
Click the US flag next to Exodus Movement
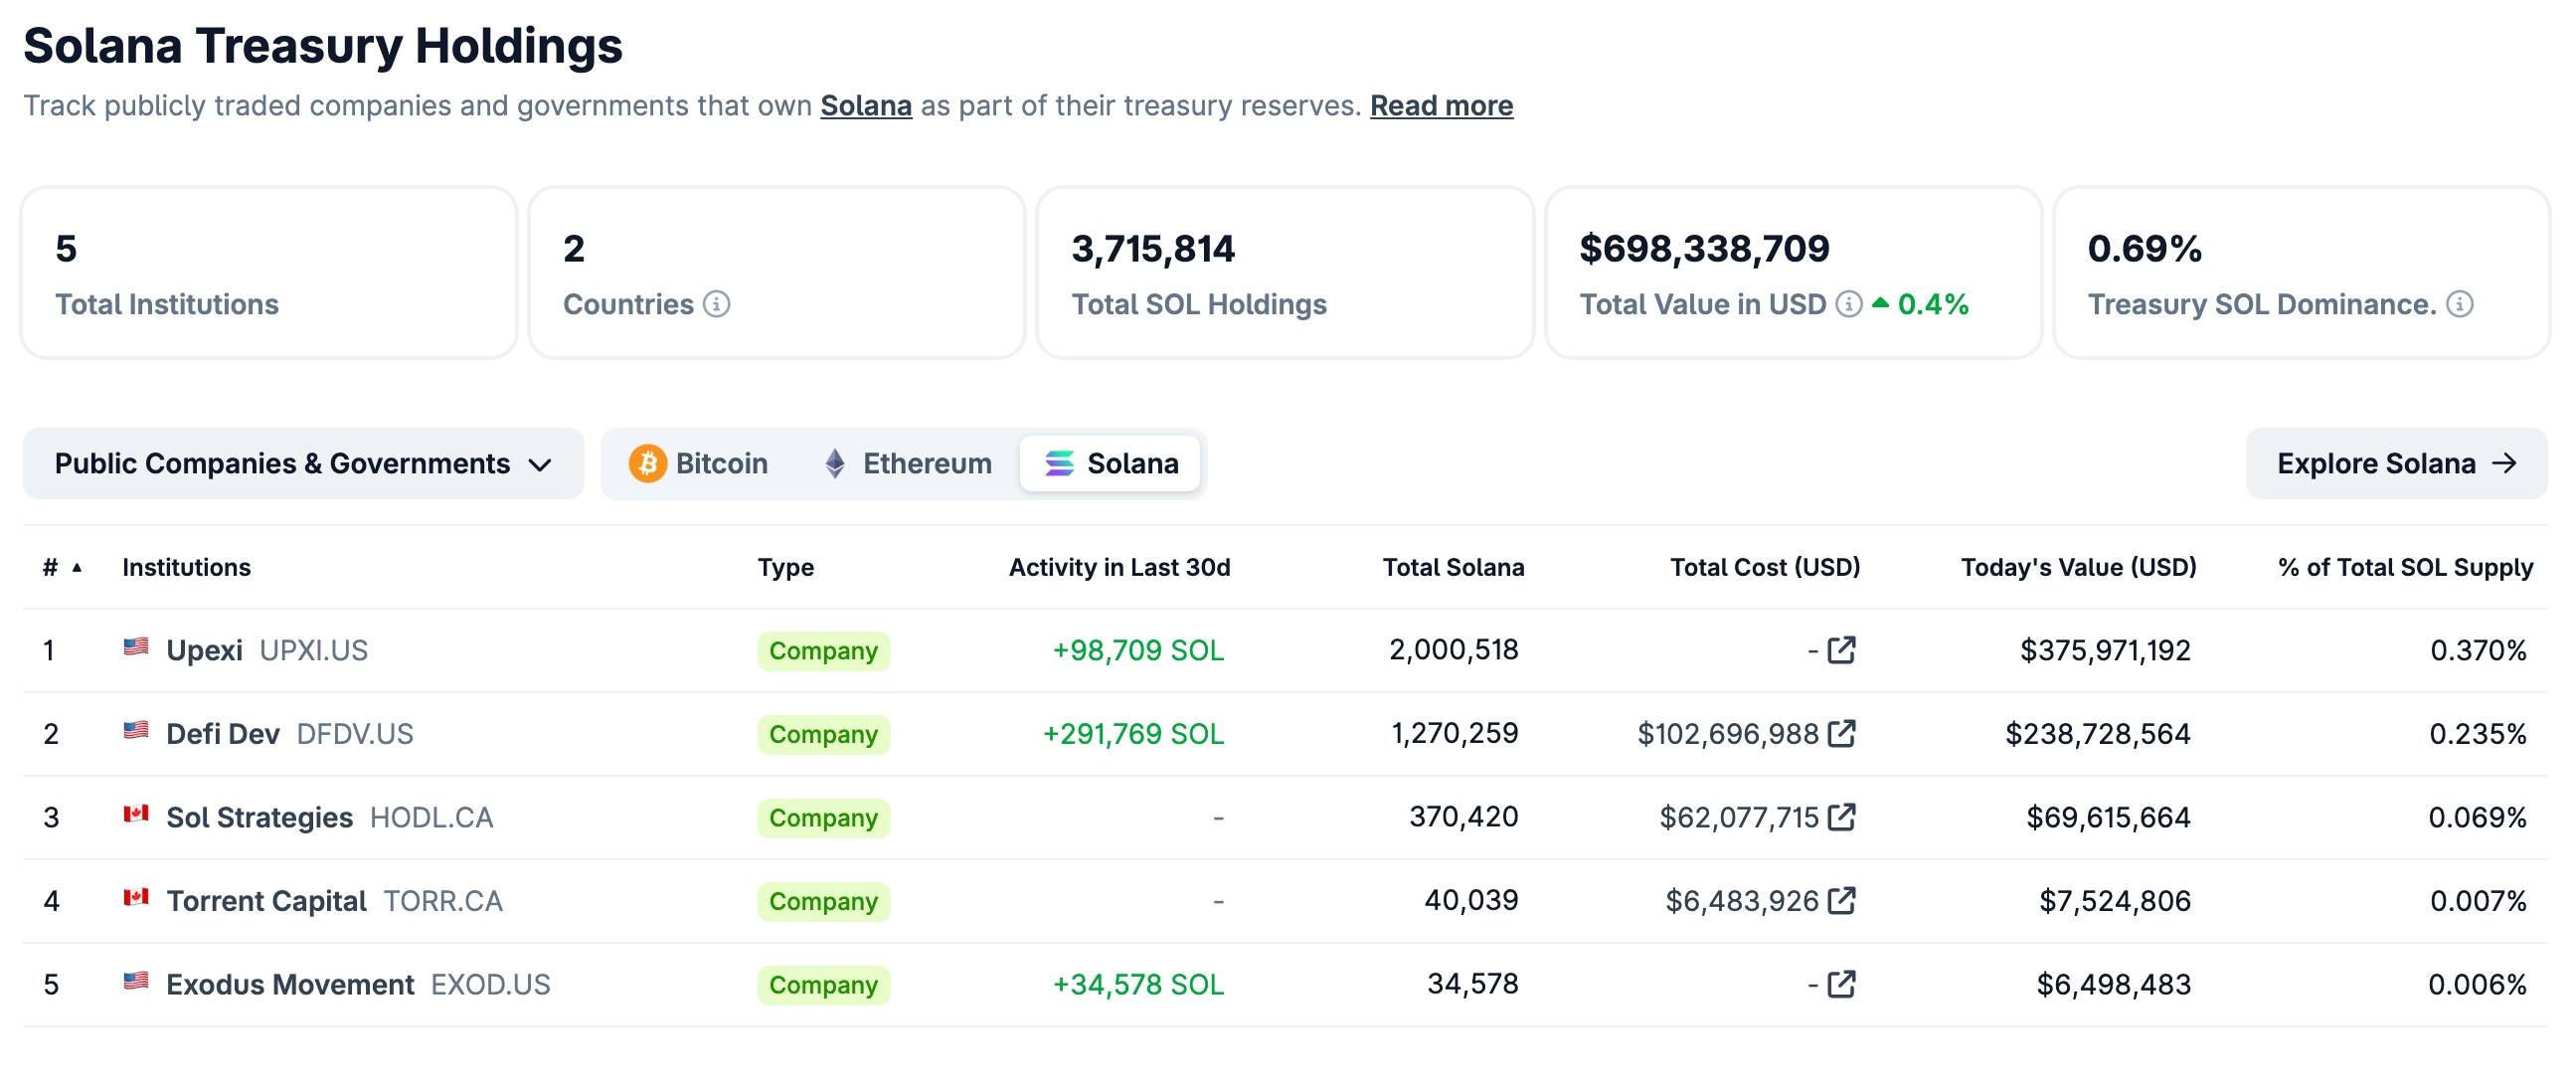(x=136, y=981)
